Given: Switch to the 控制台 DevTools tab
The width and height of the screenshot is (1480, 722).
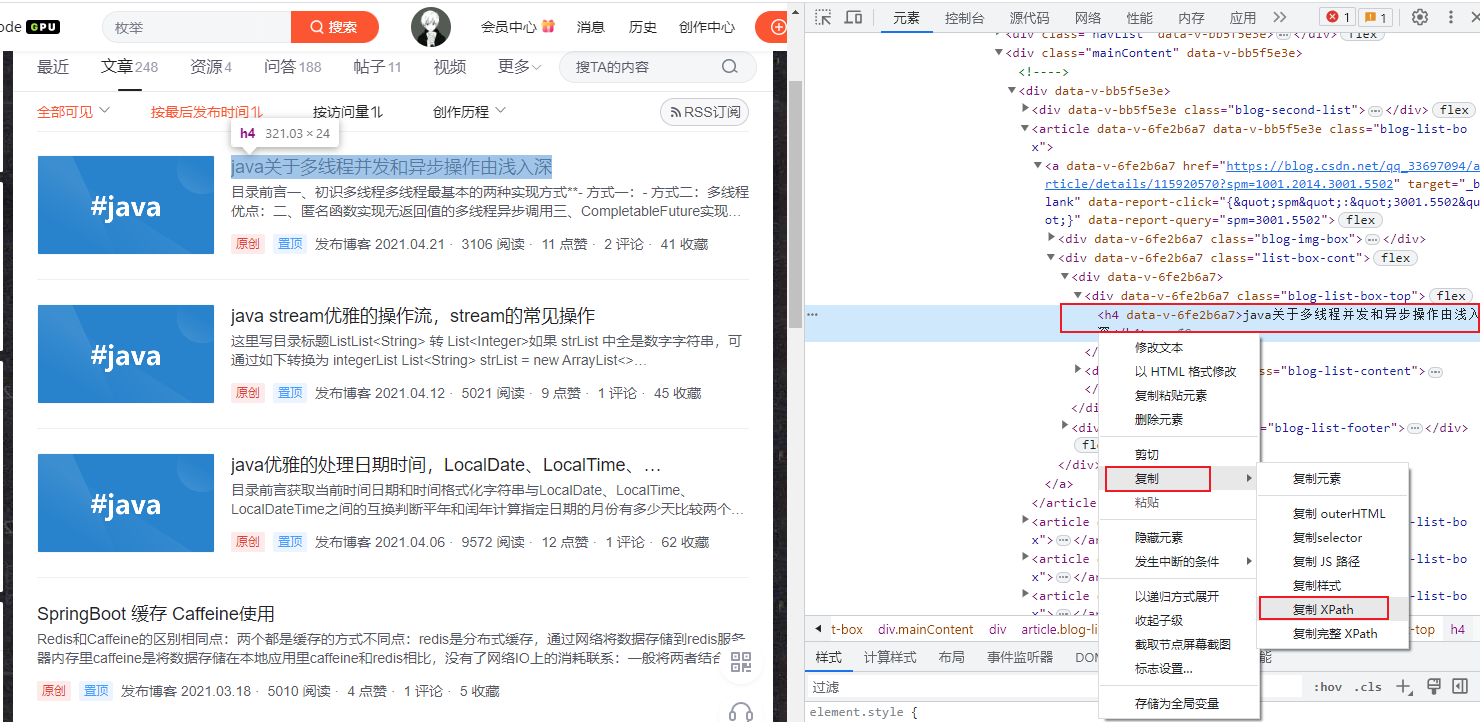Looking at the screenshot, I should click(x=964, y=18).
